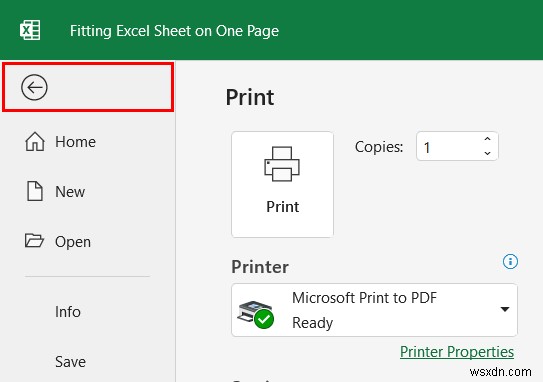Click the house icon beside Home

coord(35,142)
